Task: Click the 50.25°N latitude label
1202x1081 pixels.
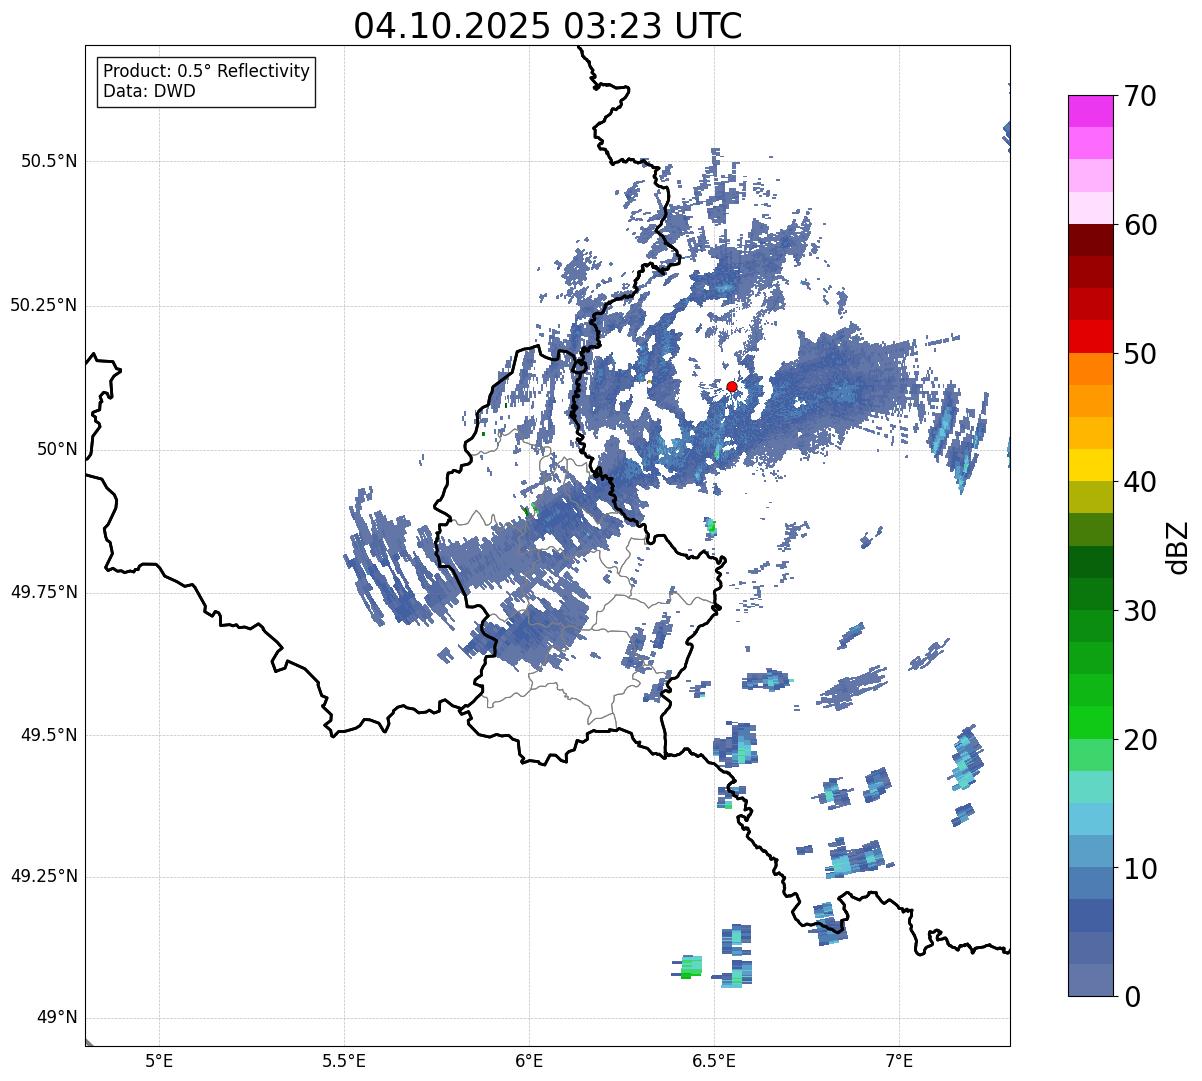Action: 44,305
